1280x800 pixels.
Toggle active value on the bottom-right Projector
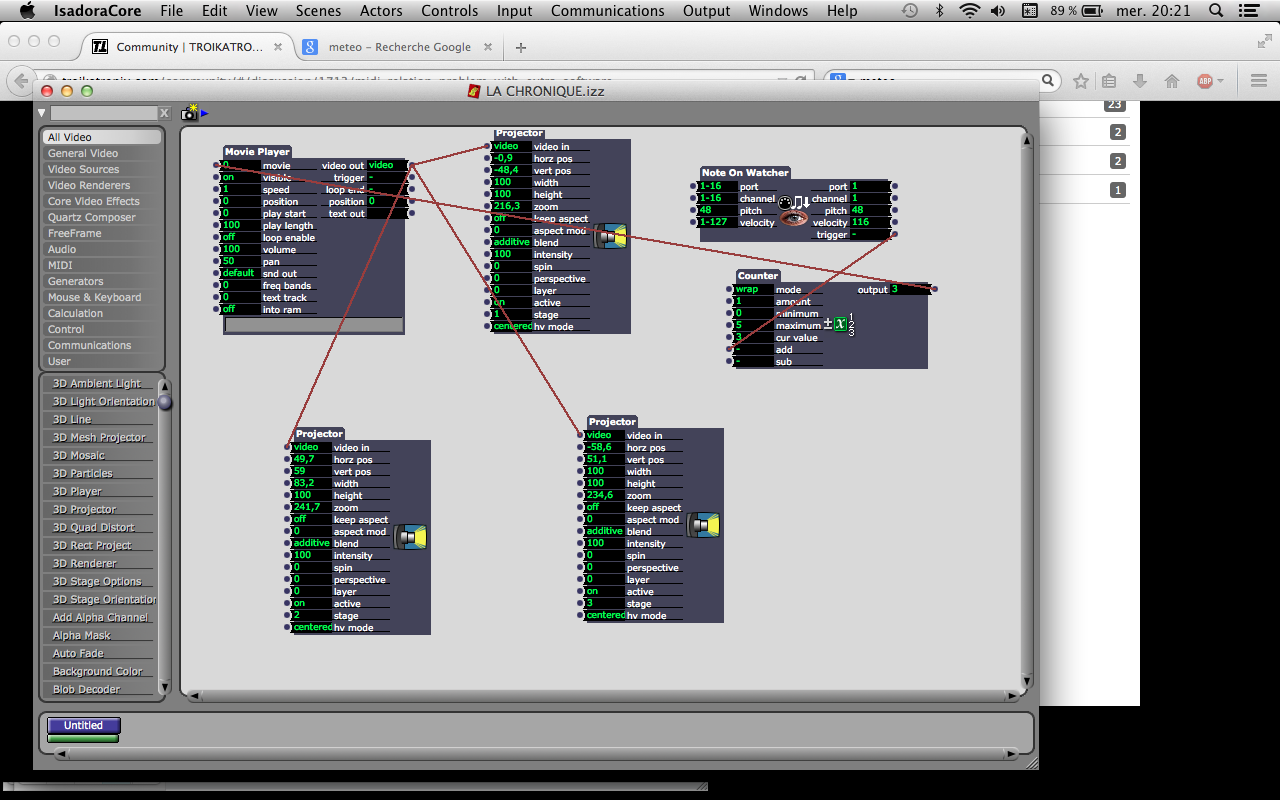605,592
